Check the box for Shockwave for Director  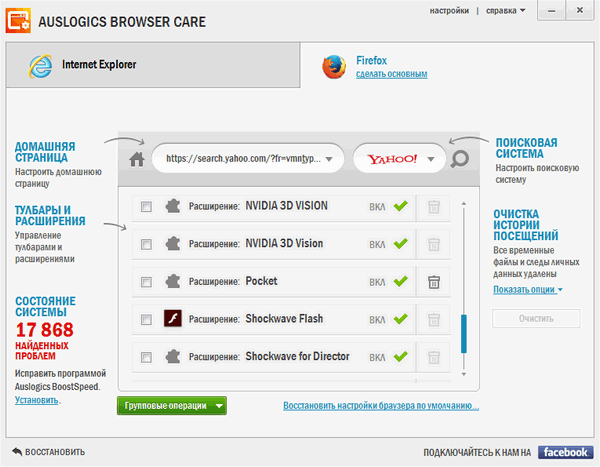click(x=146, y=357)
